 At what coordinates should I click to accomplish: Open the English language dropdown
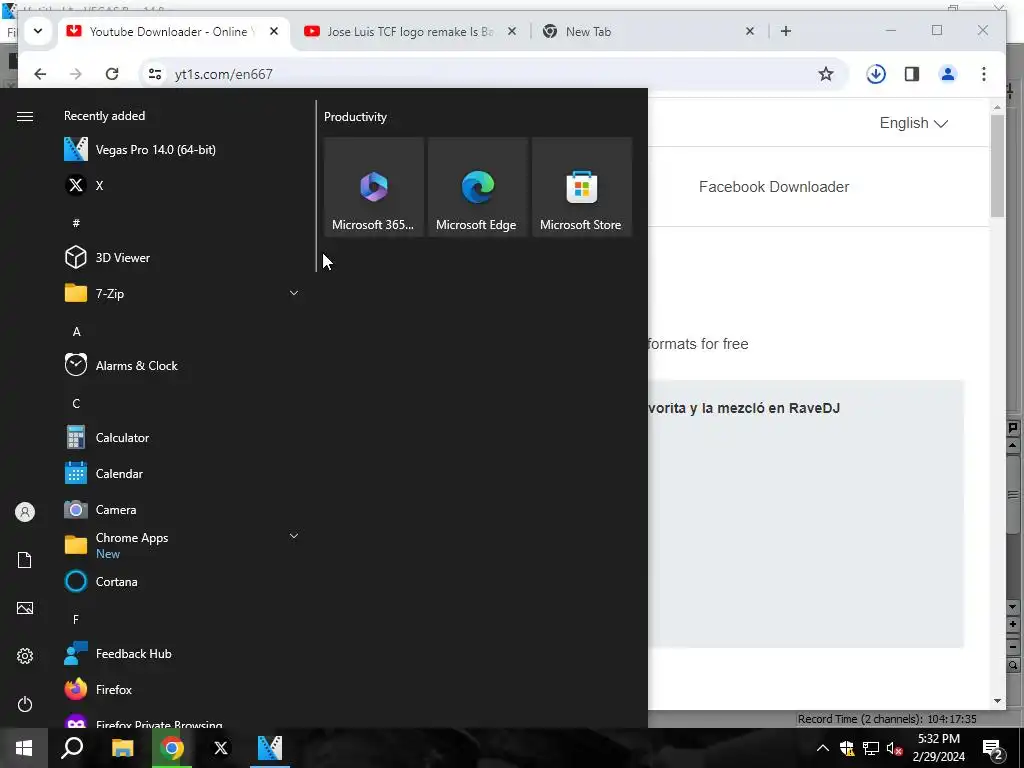click(913, 123)
